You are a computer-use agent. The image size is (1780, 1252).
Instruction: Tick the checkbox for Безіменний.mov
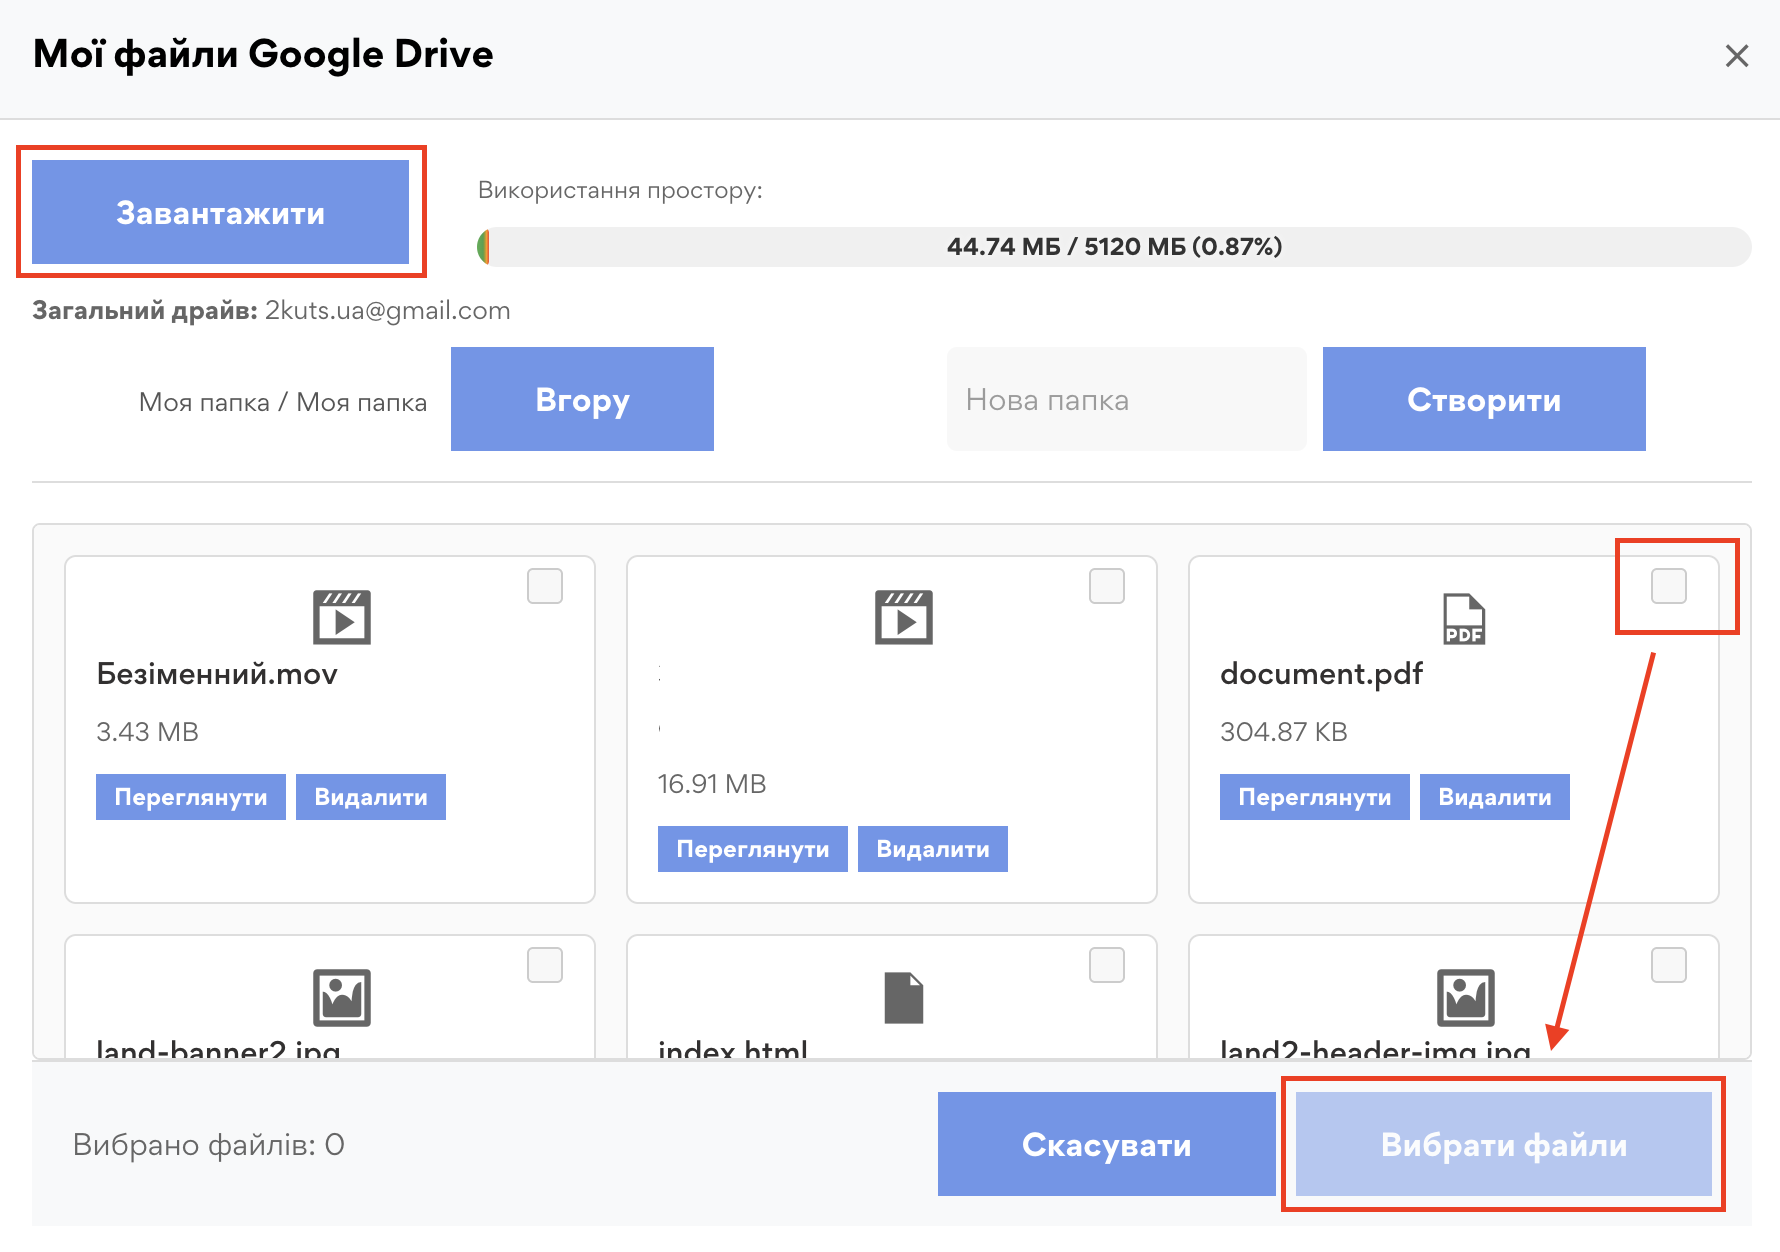click(545, 586)
